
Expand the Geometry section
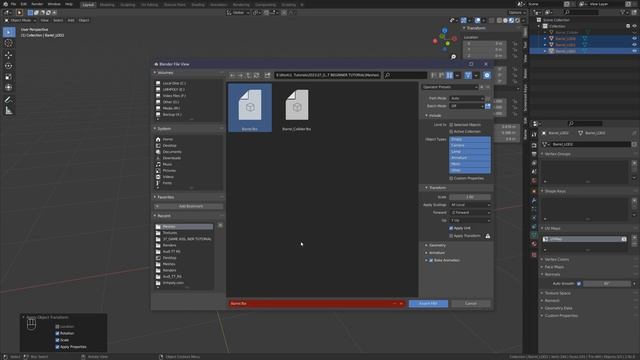coord(437,245)
